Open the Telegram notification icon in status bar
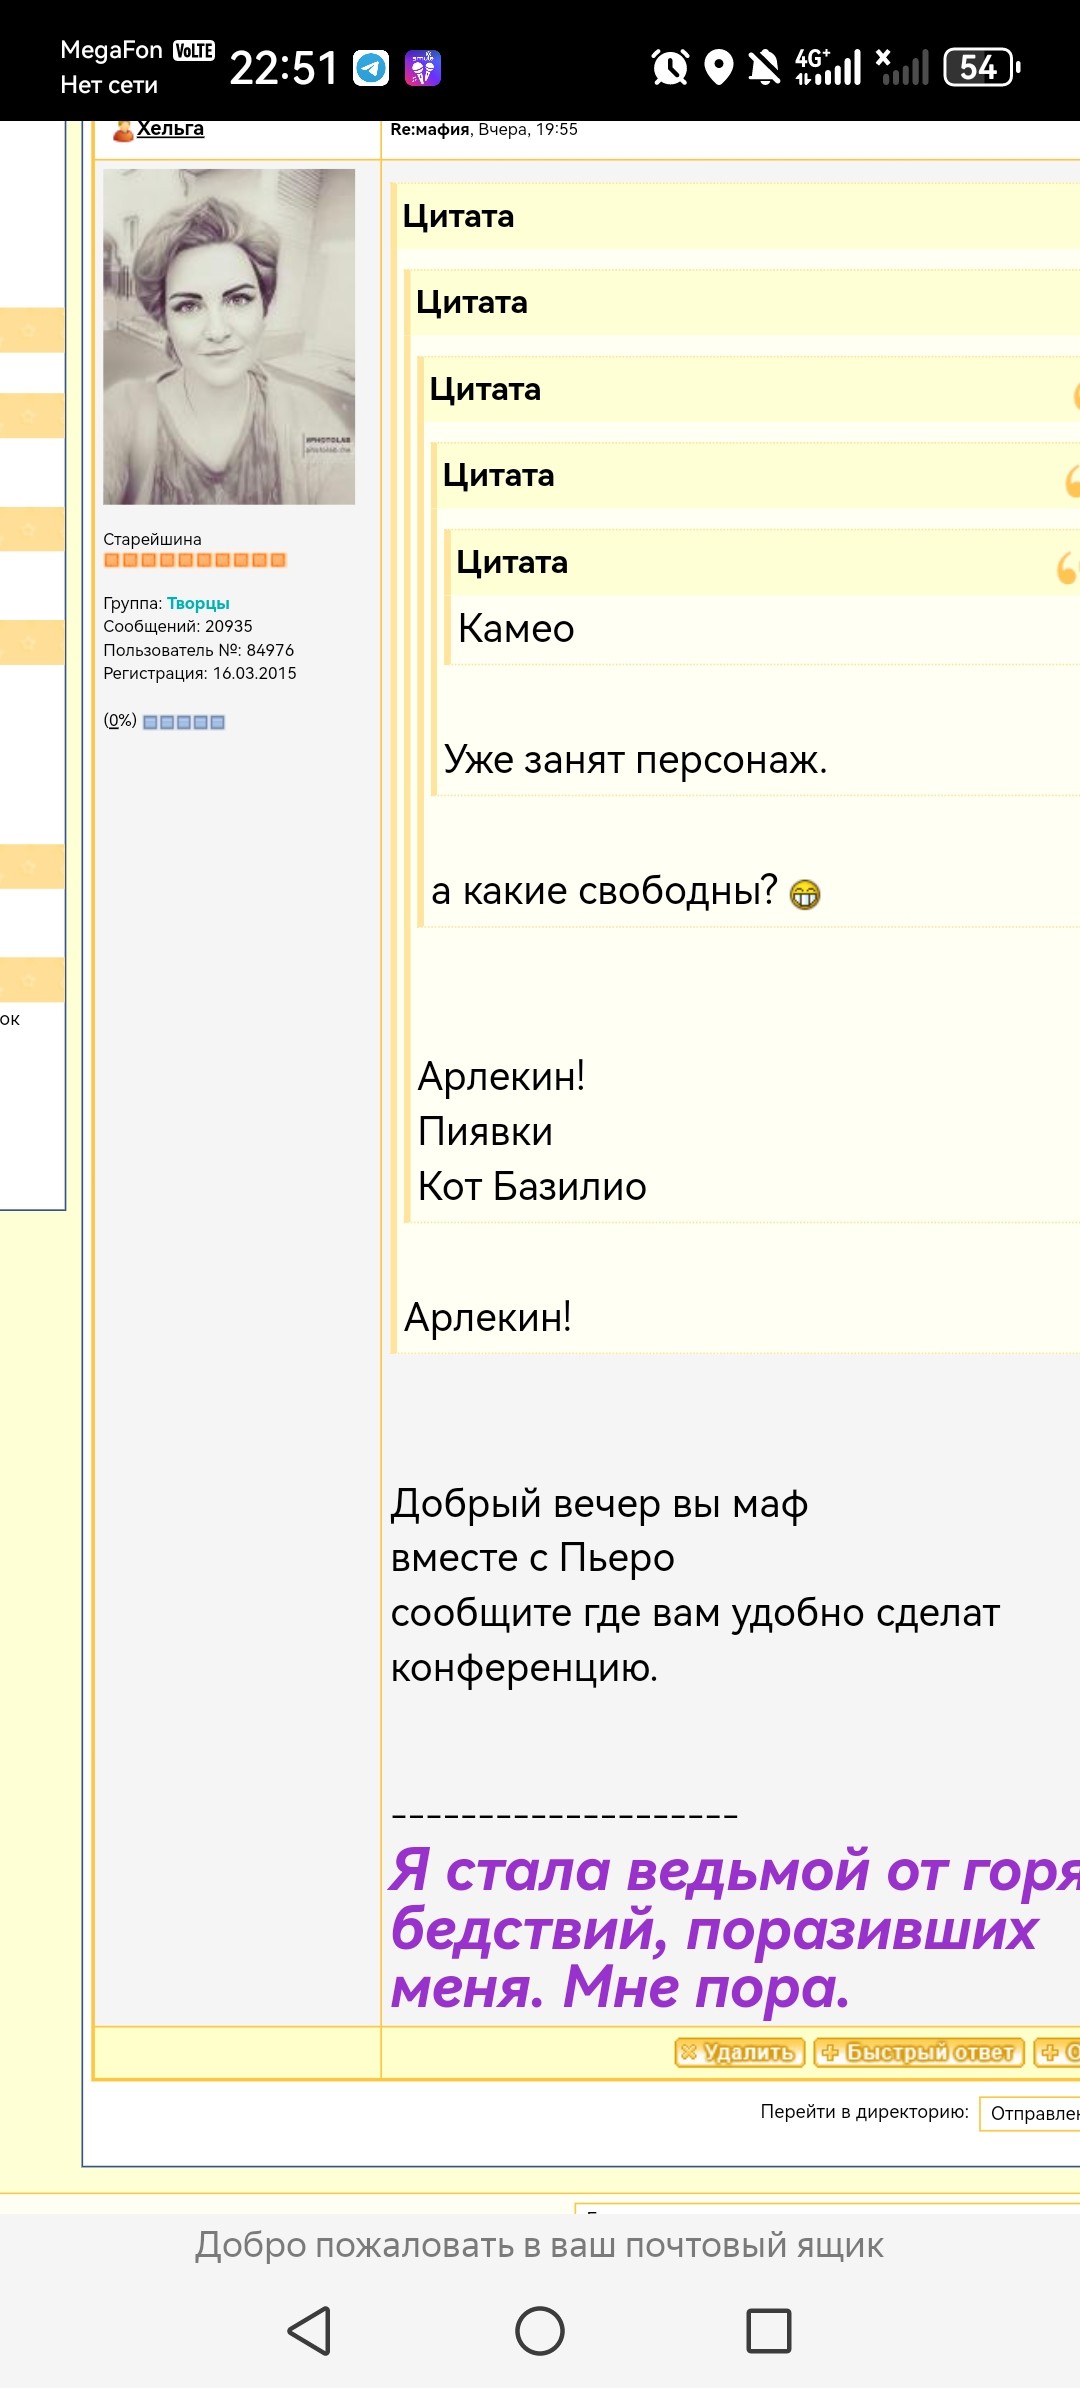Screen dimensions: 1080x2388 (372, 68)
